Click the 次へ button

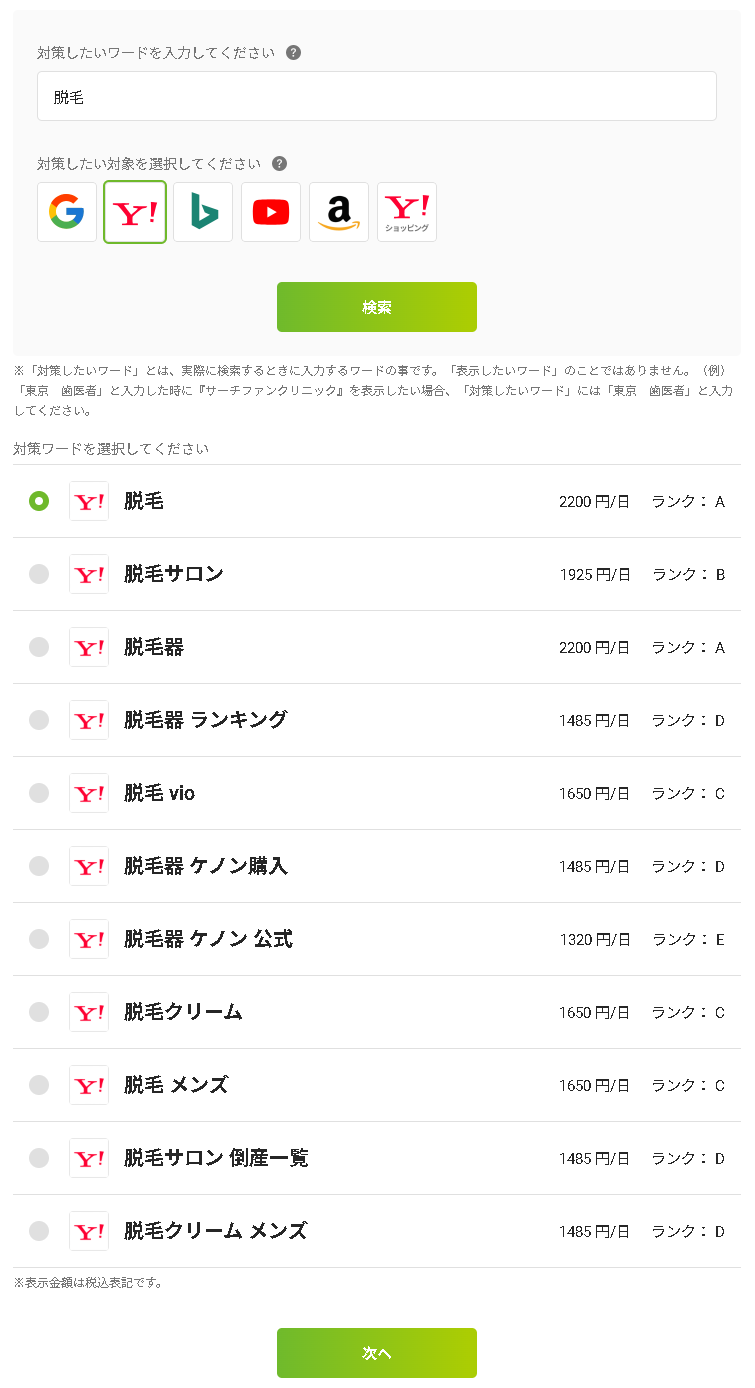377,1353
